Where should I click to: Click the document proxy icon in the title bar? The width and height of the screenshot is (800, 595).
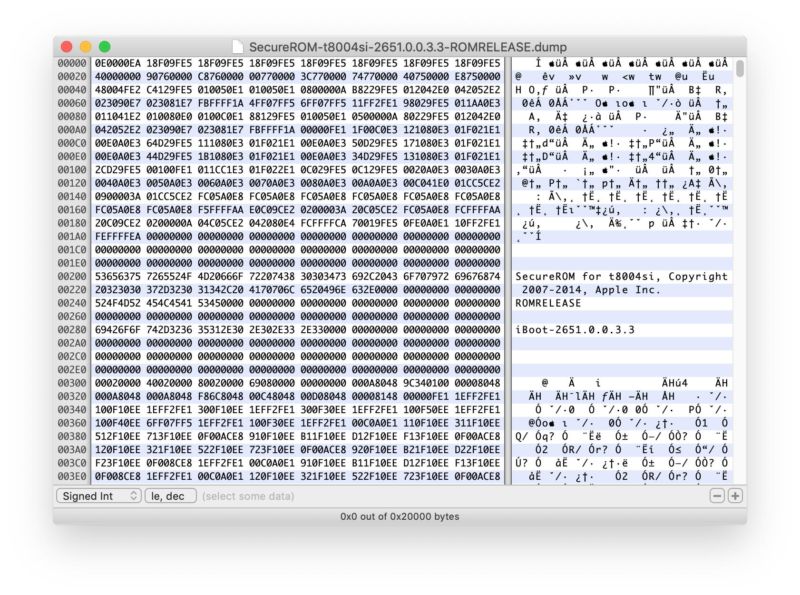(237, 46)
